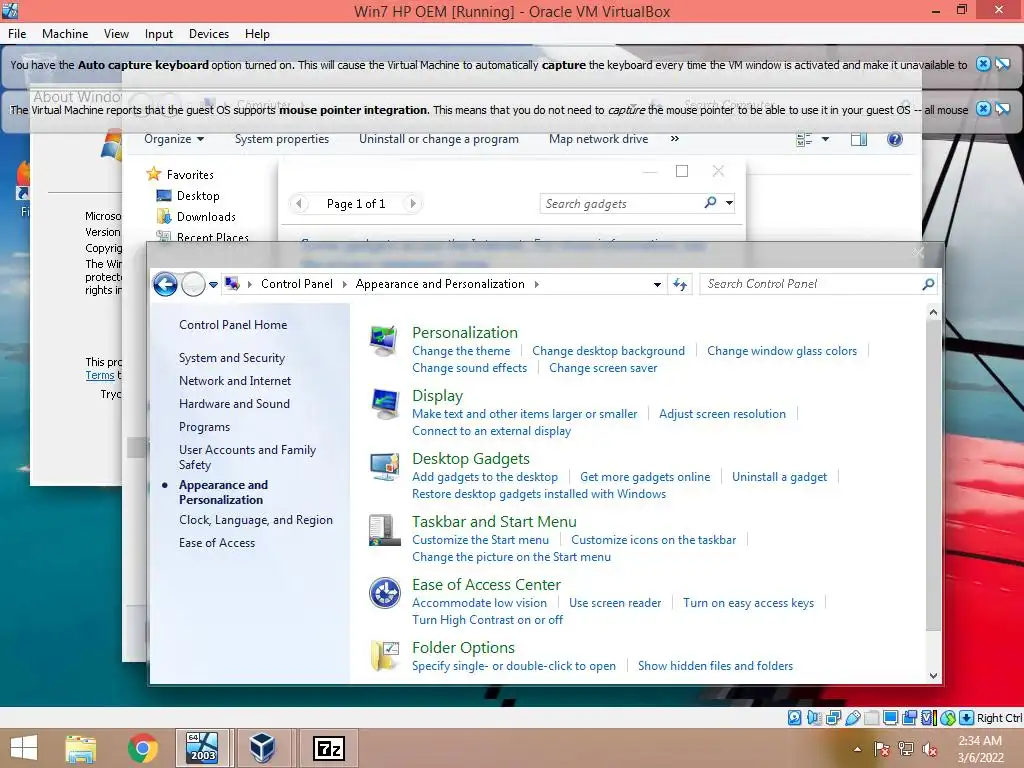This screenshot has width=1024, height=768.
Task: Click Show hidden files and folders link
Action: 715,666
